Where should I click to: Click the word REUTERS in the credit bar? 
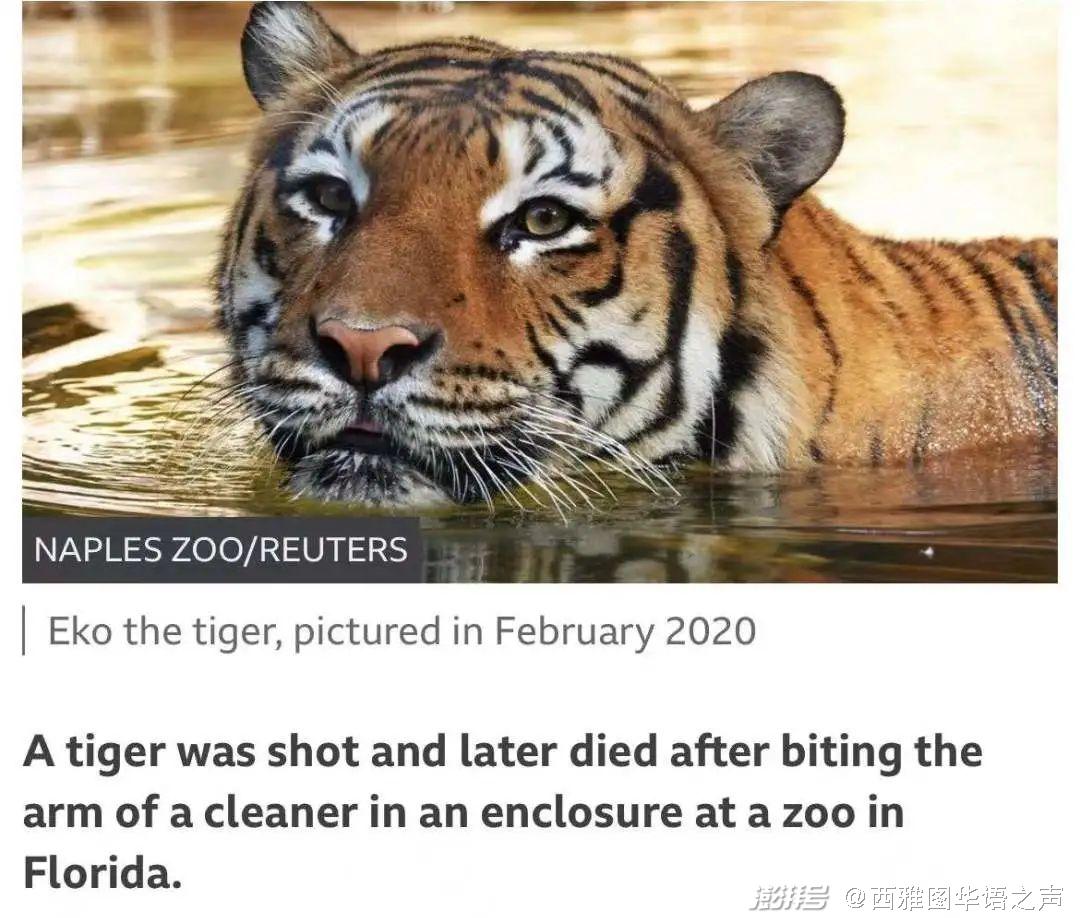click(333, 550)
